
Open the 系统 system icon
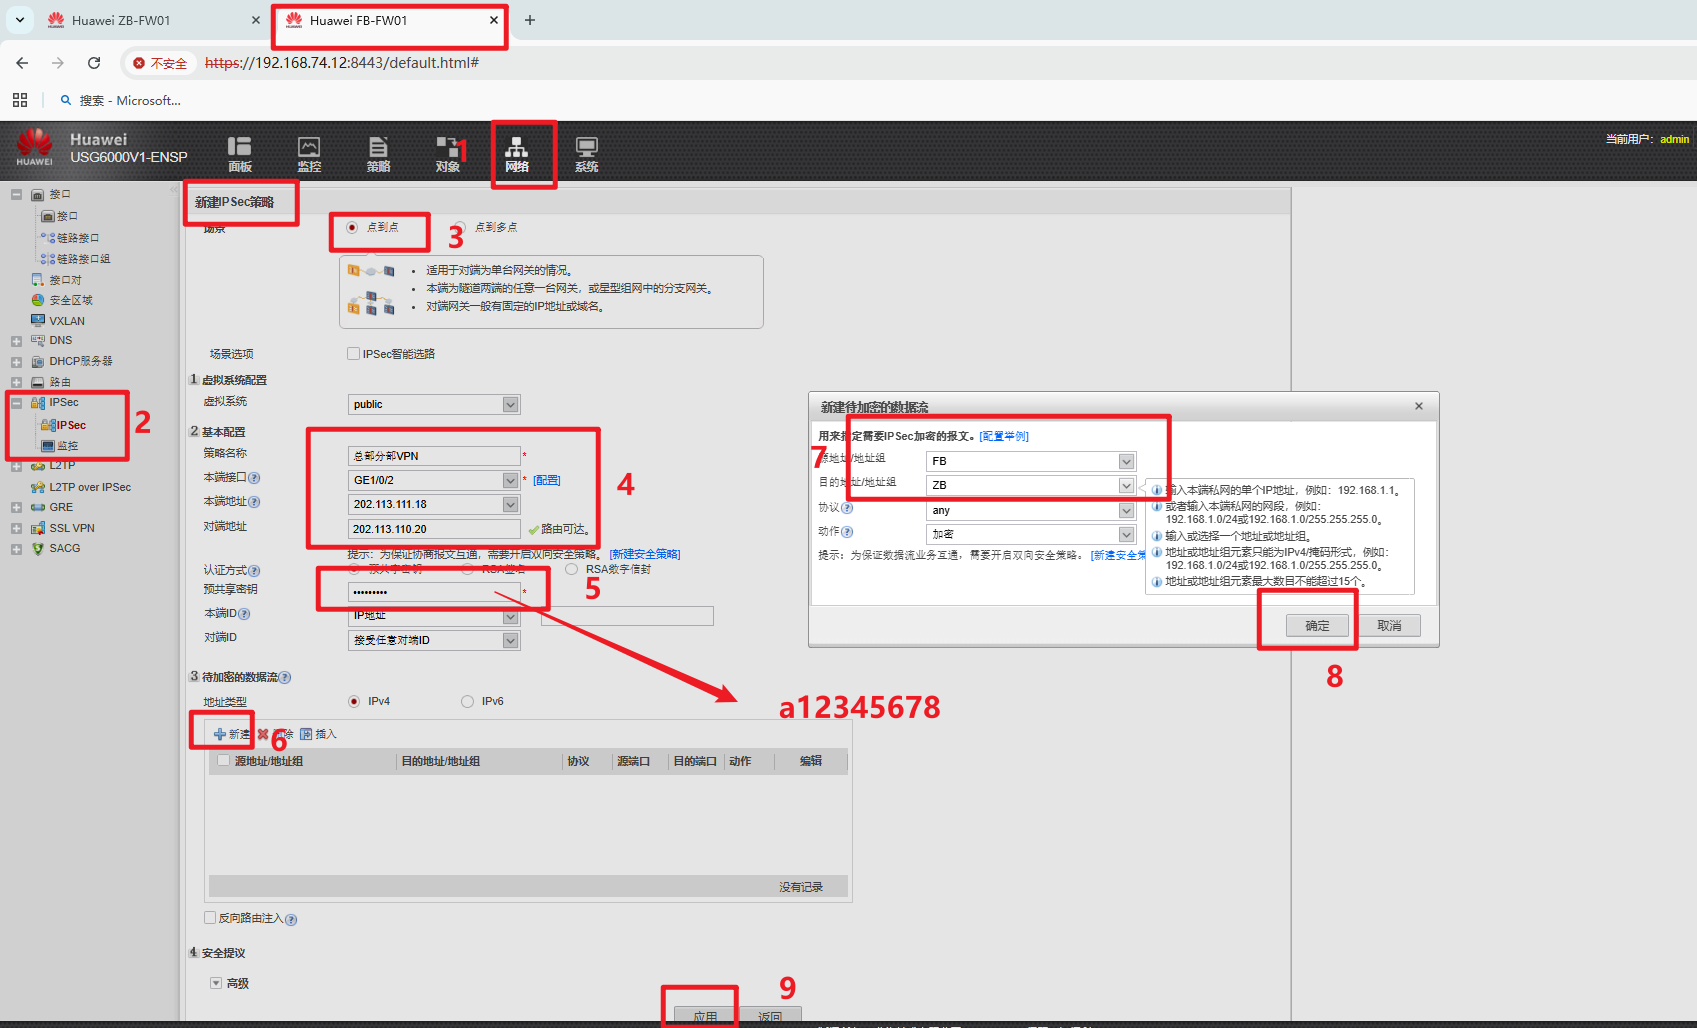586,153
